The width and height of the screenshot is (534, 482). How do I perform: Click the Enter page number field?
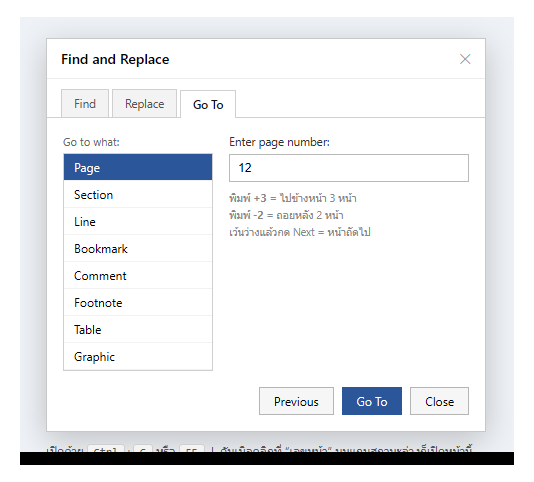(x=349, y=168)
